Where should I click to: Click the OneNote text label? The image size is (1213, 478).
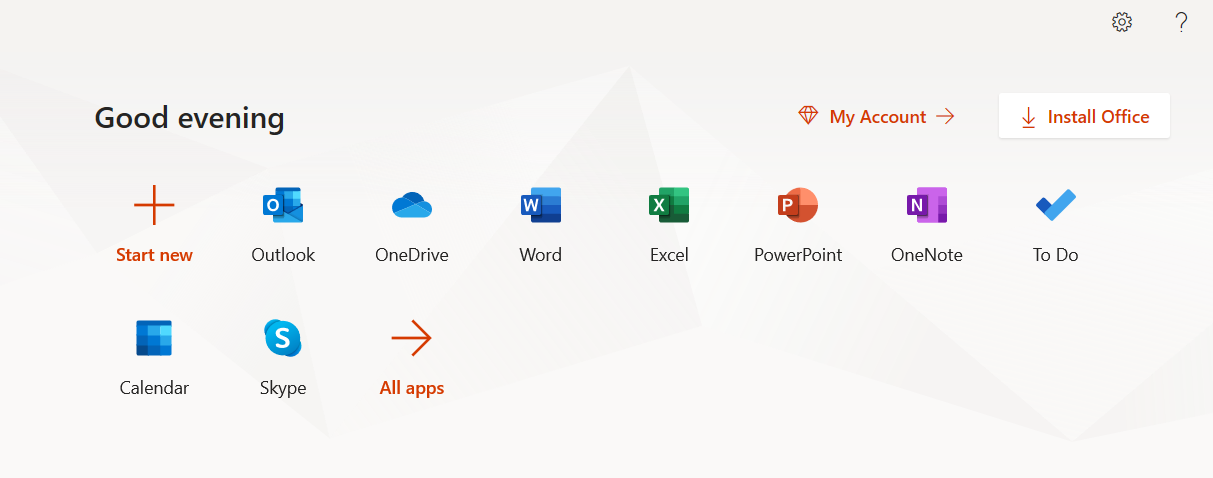pos(927,255)
